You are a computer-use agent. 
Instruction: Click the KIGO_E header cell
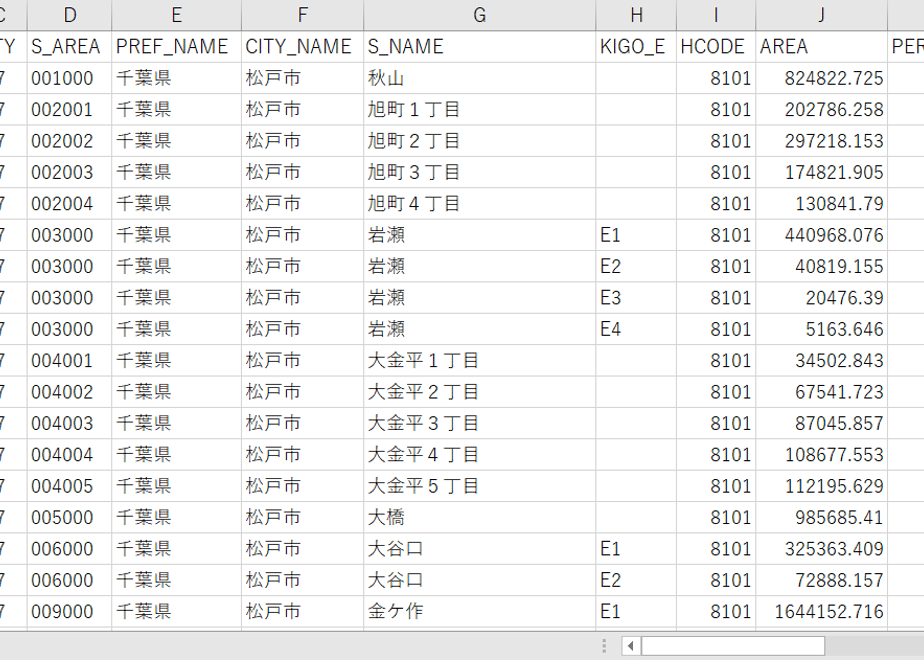(x=636, y=47)
